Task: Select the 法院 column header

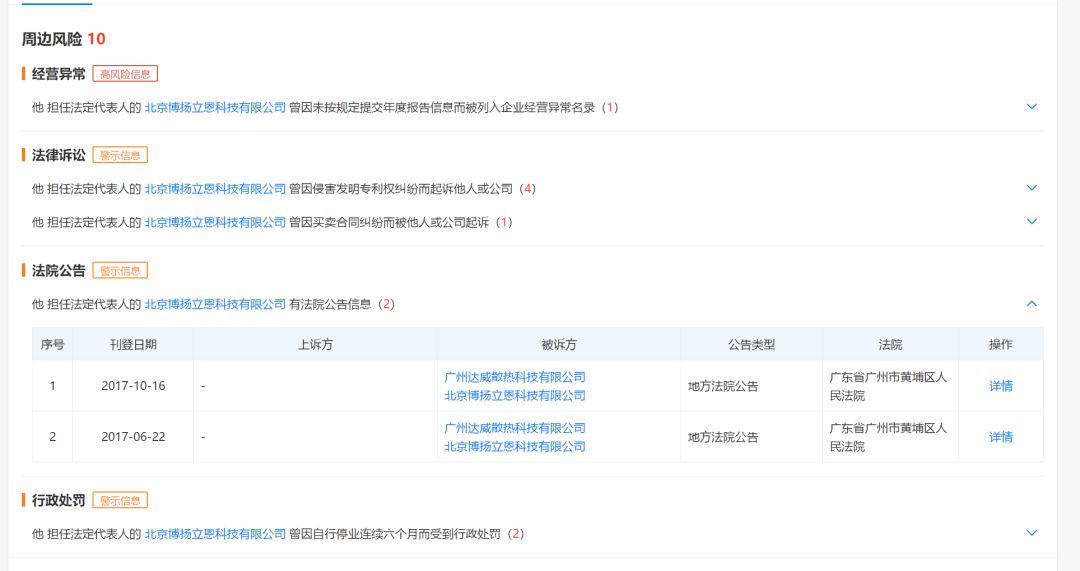Action: click(890, 344)
